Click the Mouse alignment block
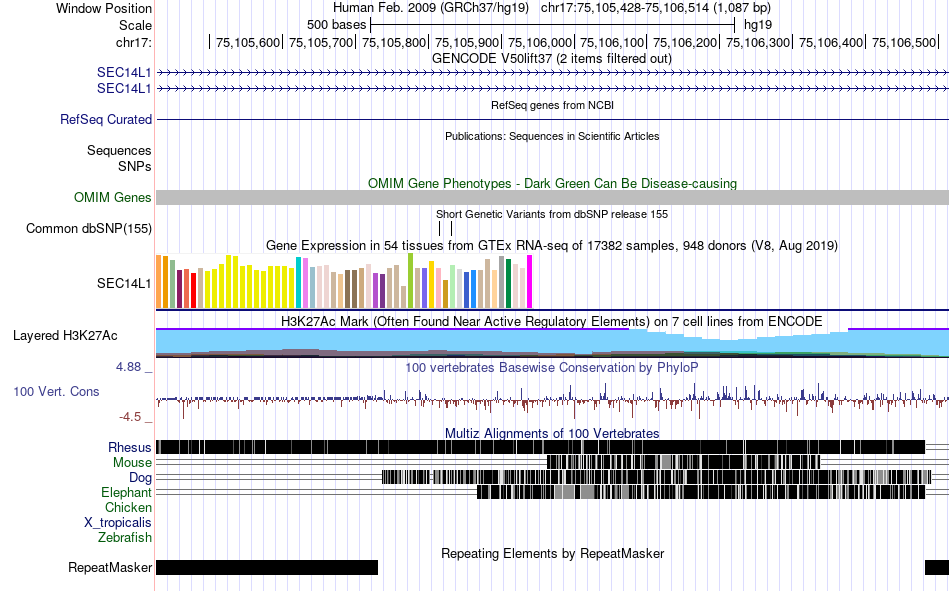This screenshot has height=591, width=950. pos(683,462)
